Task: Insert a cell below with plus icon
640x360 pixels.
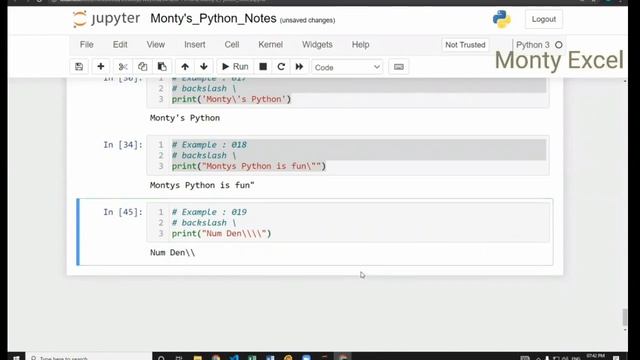Action: (x=100, y=67)
